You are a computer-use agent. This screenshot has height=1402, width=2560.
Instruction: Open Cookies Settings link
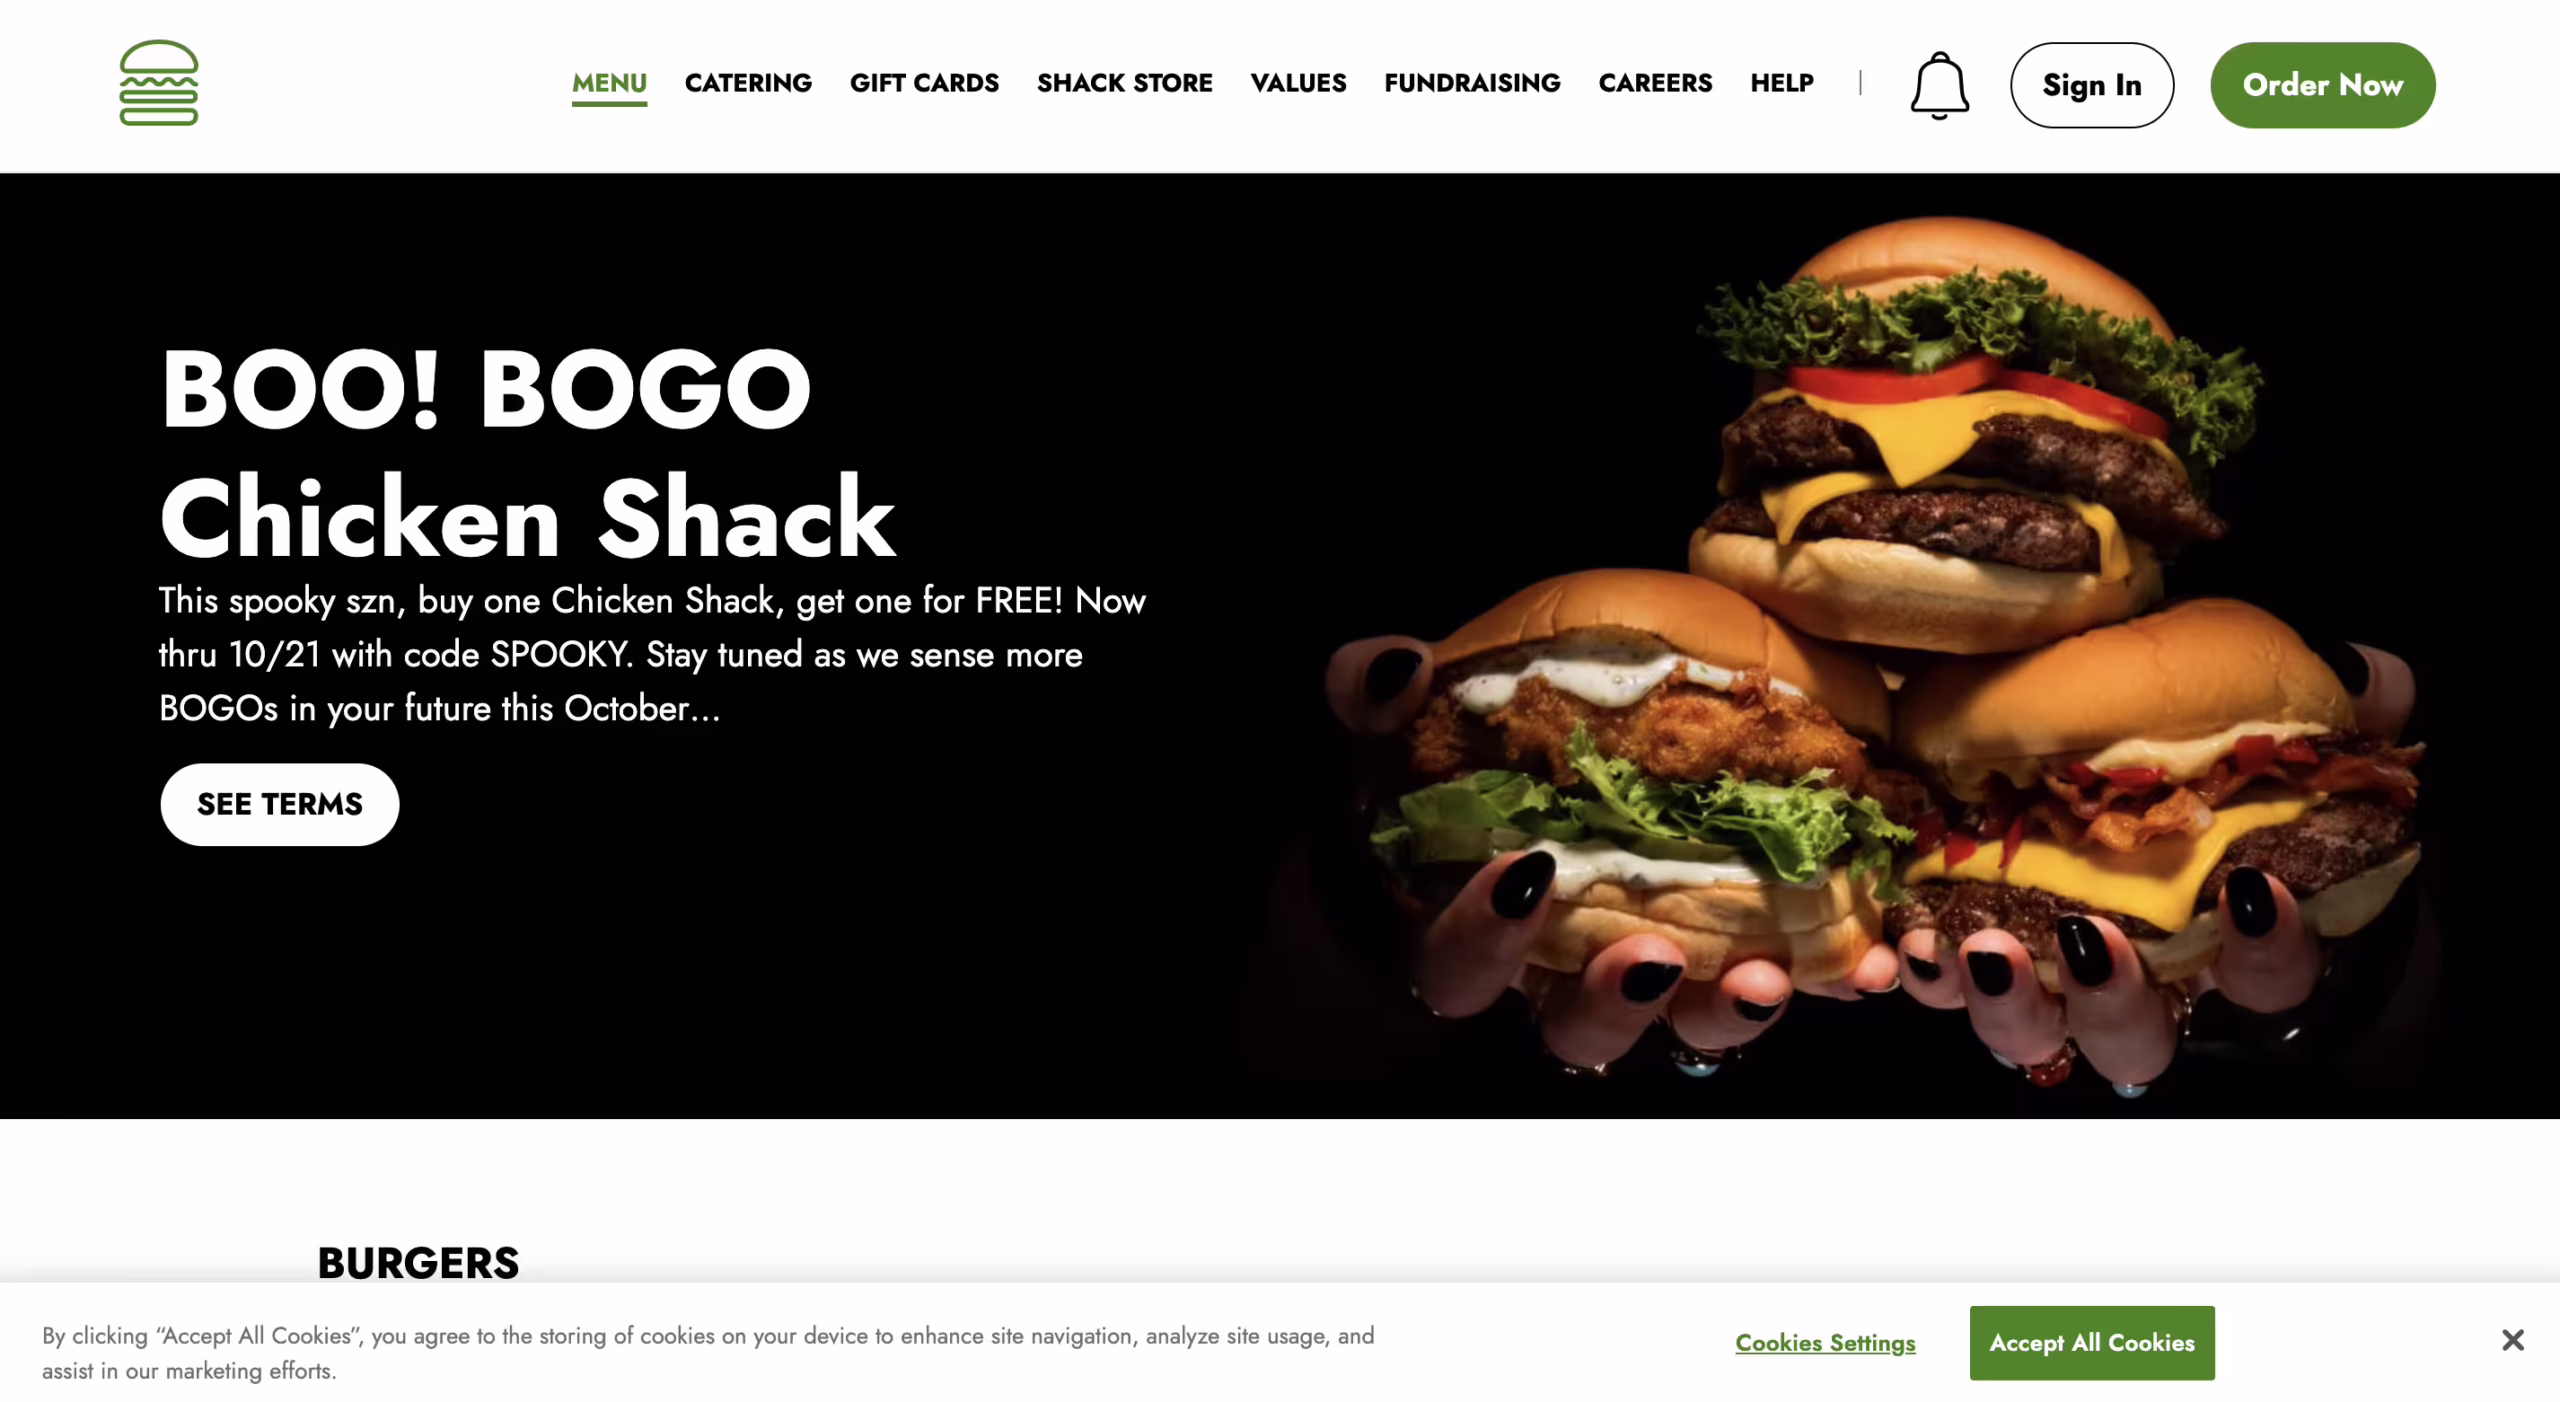(x=1825, y=1342)
